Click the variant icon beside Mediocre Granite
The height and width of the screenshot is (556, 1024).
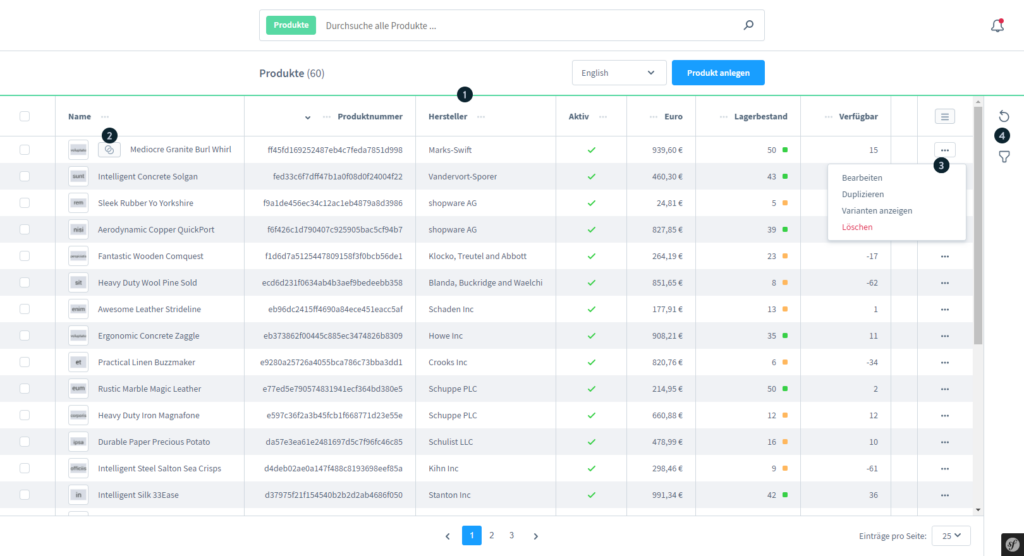pyautogui.click(x=110, y=150)
